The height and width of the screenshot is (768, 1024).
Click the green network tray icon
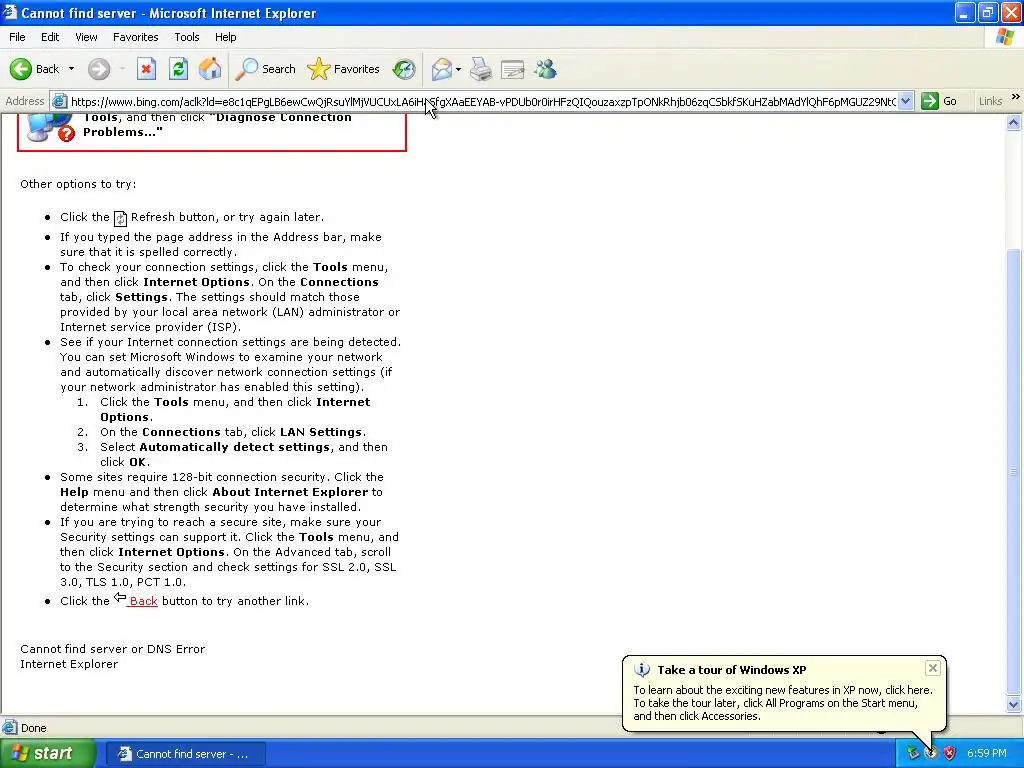click(912, 754)
